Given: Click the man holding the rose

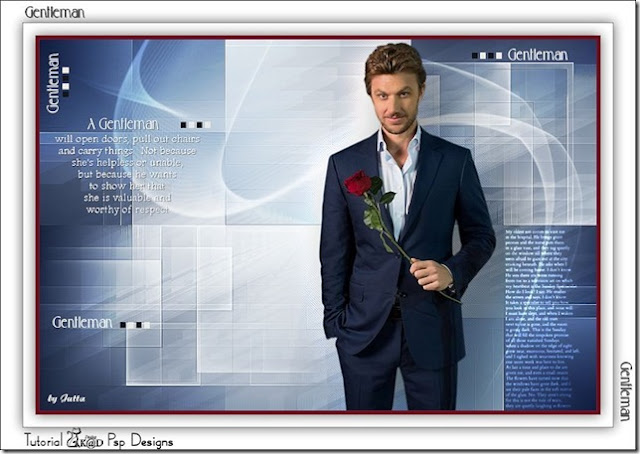Looking at the screenshot, I should pos(406,227).
